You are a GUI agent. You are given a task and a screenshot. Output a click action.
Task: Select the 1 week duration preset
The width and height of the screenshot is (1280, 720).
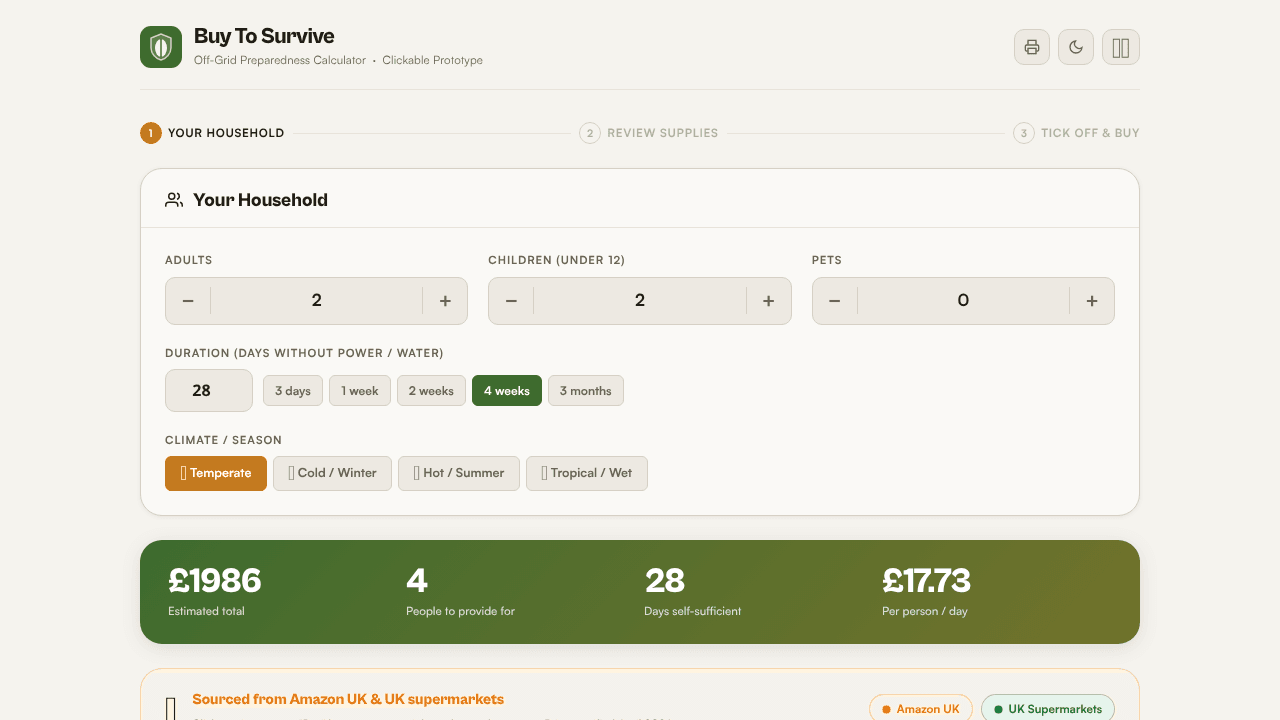(360, 391)
